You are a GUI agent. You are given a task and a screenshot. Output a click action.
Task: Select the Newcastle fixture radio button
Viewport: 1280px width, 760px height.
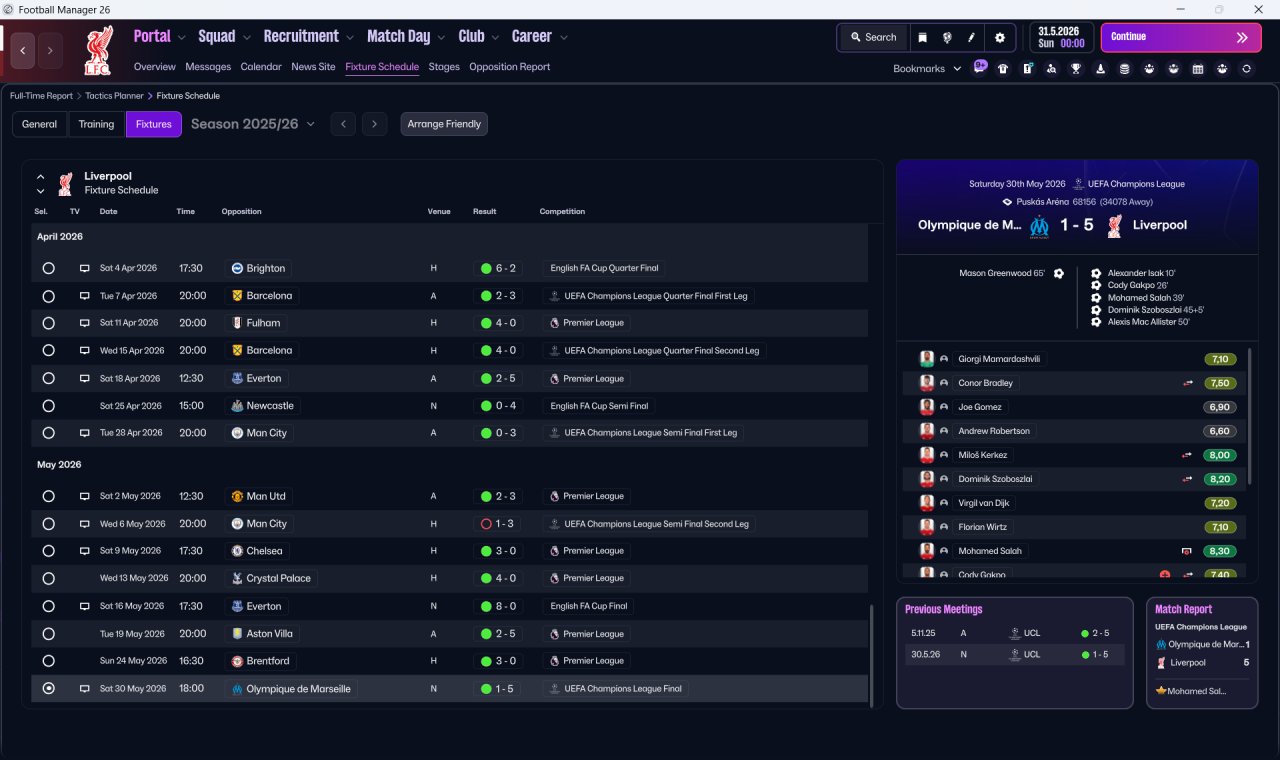pos(48,406)
